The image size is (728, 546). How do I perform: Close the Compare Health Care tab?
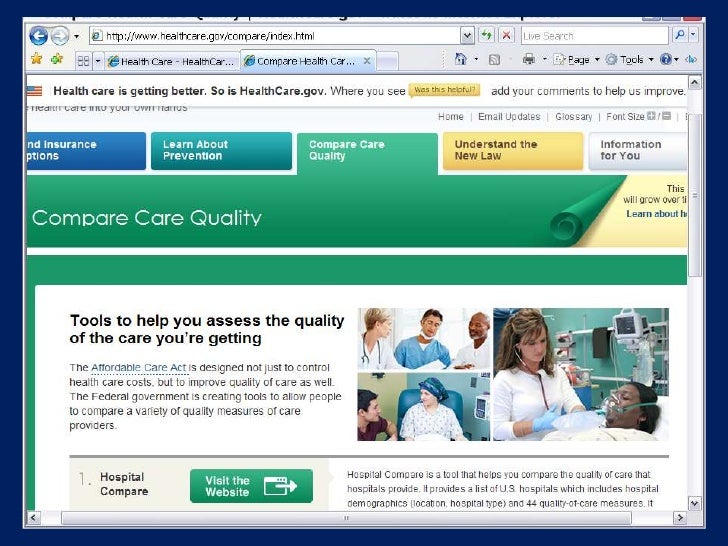tap(367, 61)
